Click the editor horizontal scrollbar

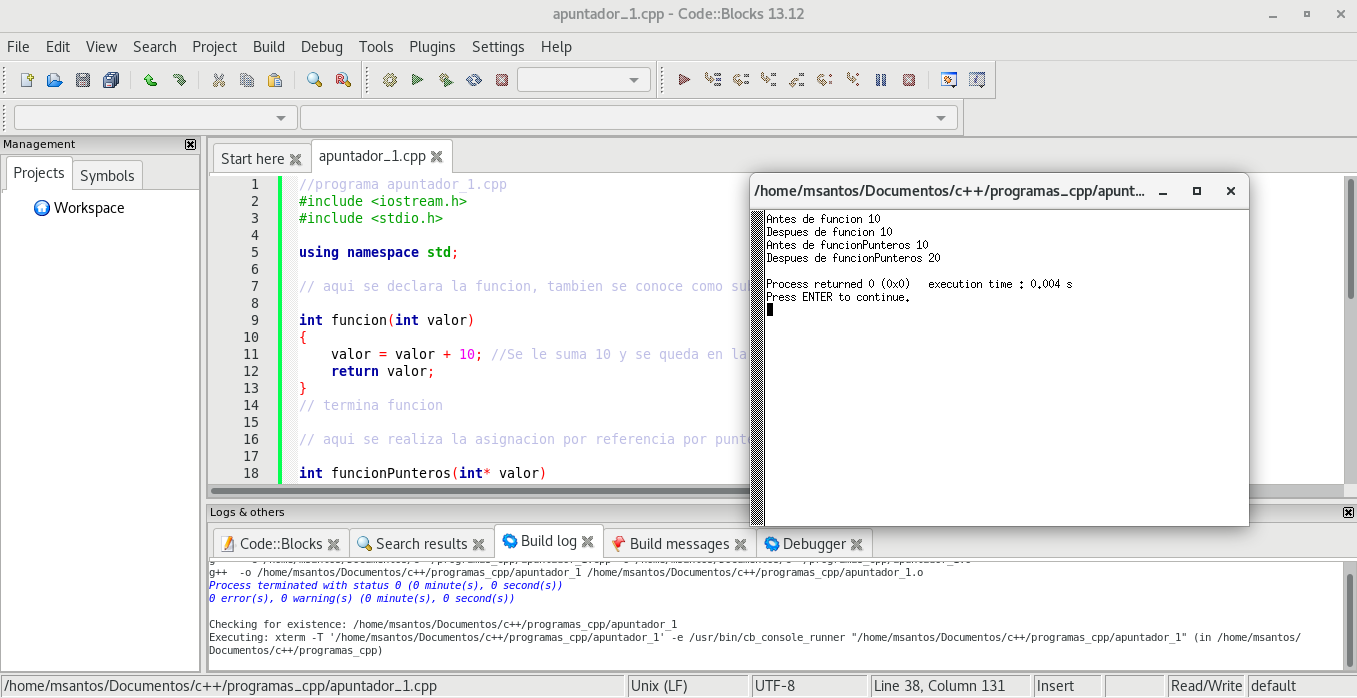point(480,491)
